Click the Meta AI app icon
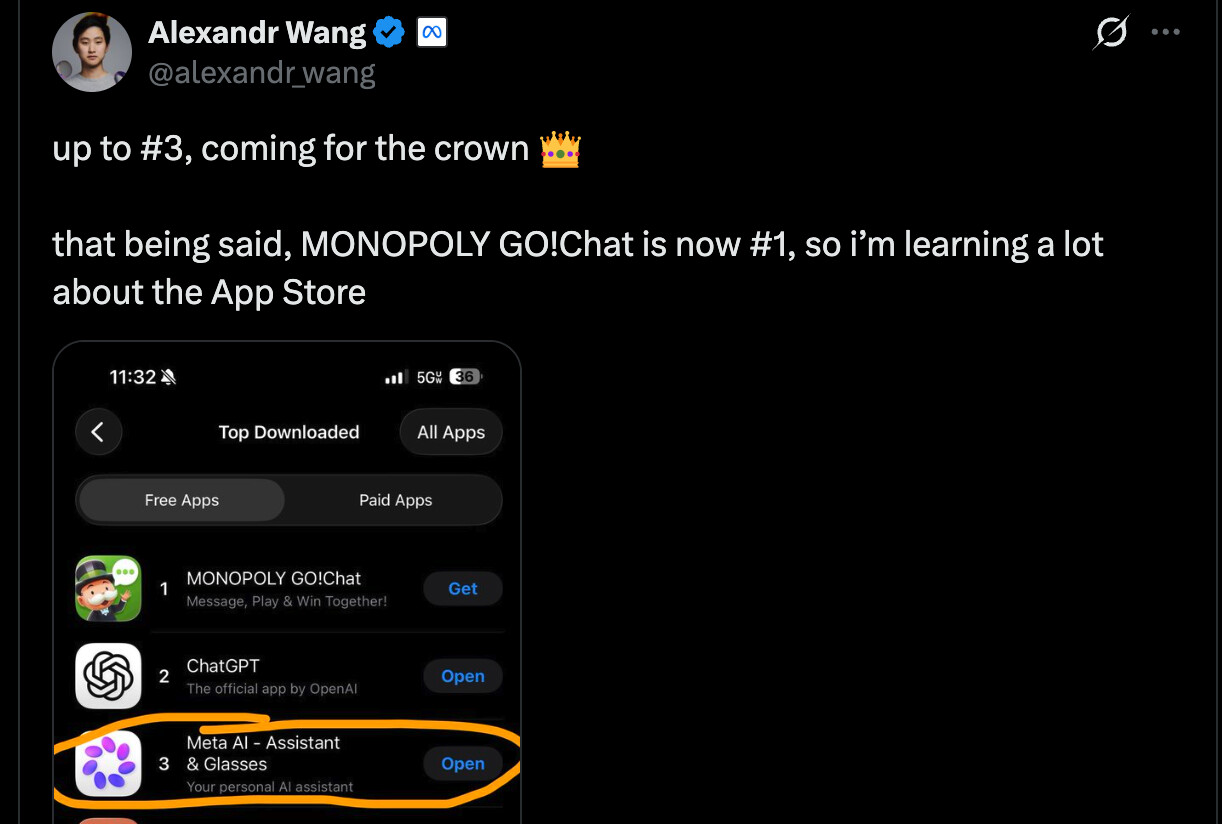1222x824 pixels. click(x=108, y=763)
